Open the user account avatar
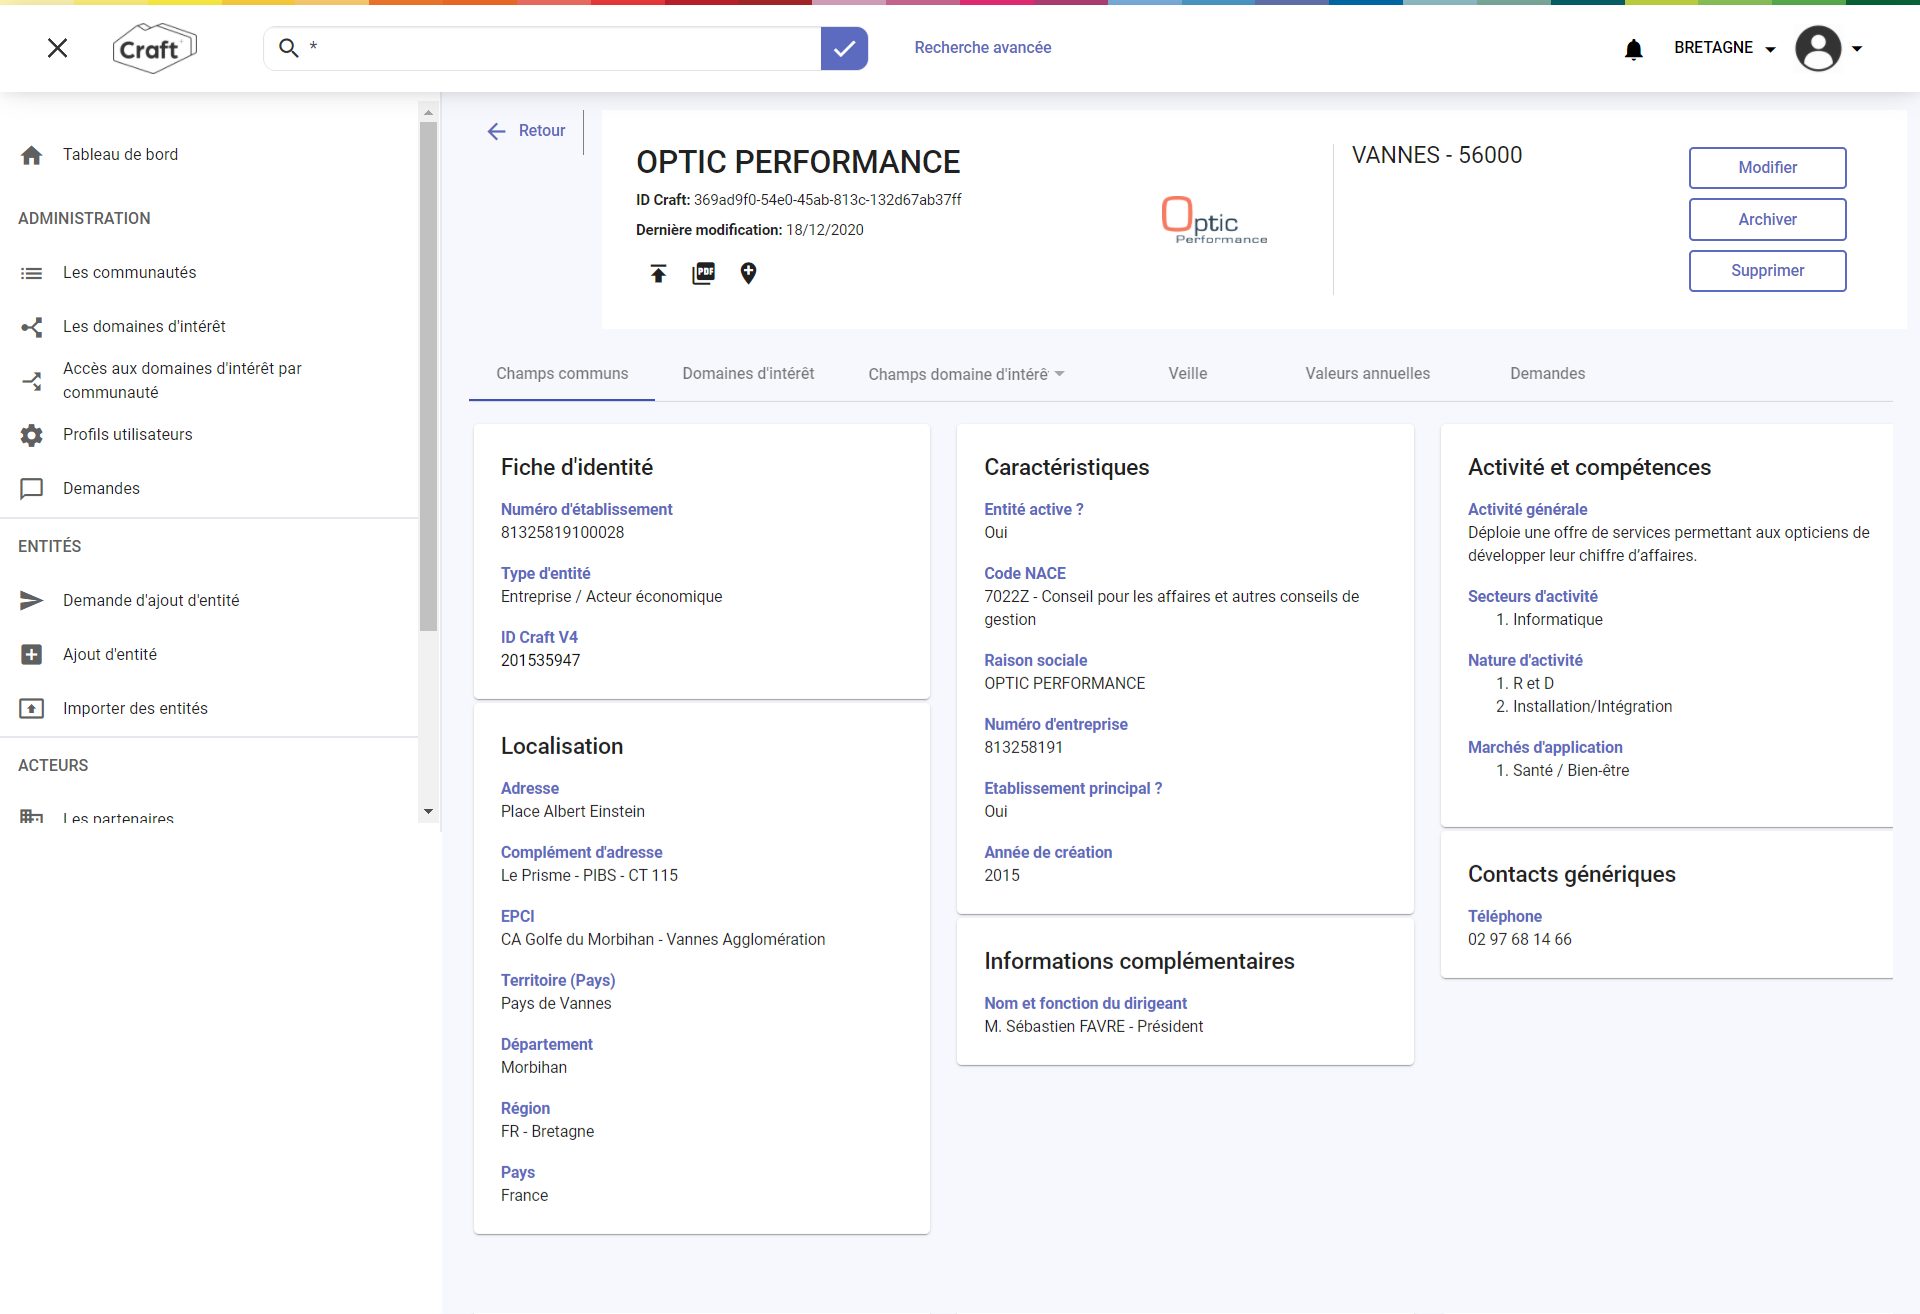 tap(1818, 48)
